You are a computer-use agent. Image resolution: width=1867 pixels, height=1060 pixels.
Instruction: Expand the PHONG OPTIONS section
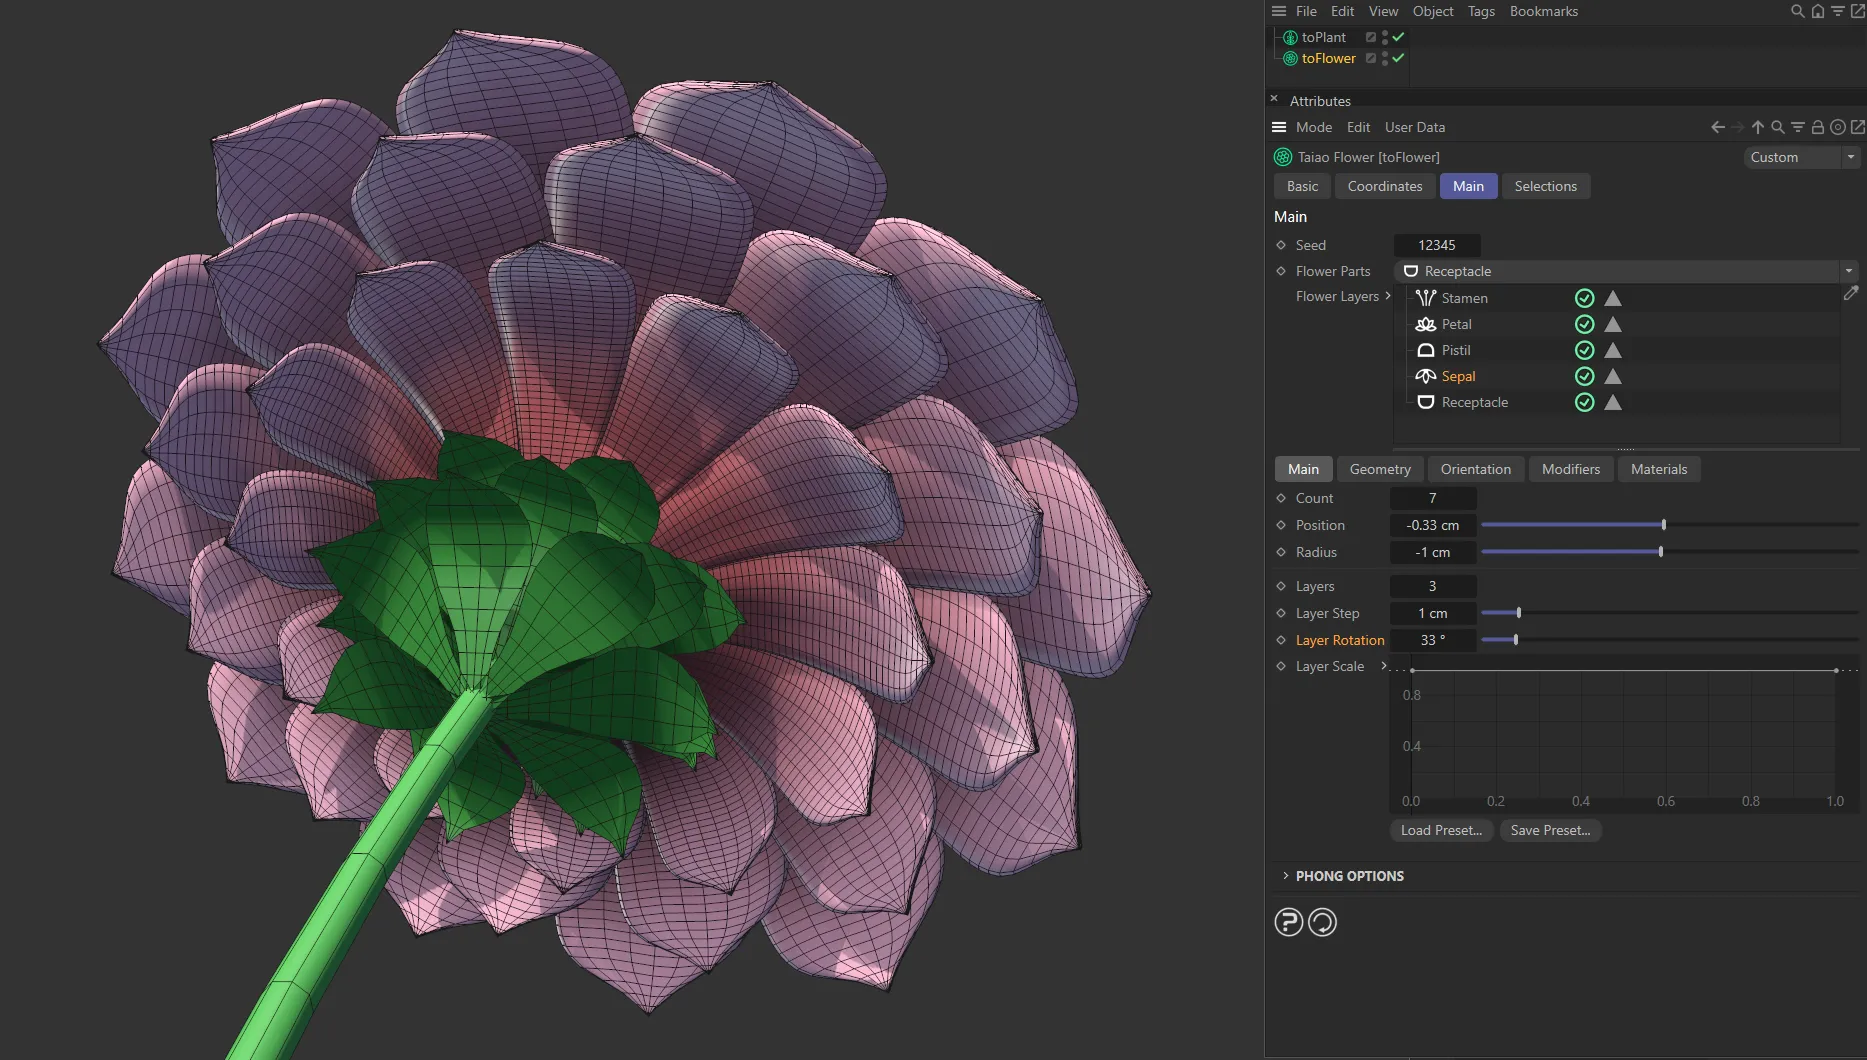point(1349,876)
